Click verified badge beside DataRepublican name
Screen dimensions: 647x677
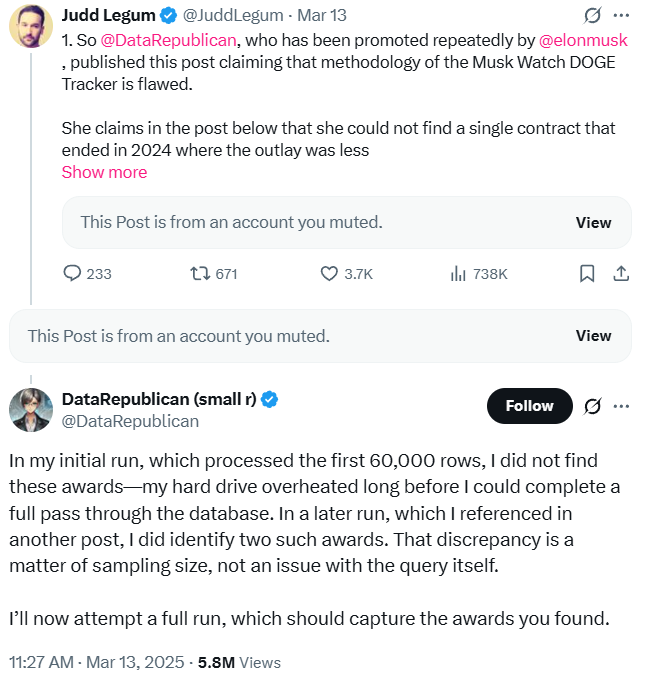270,400
